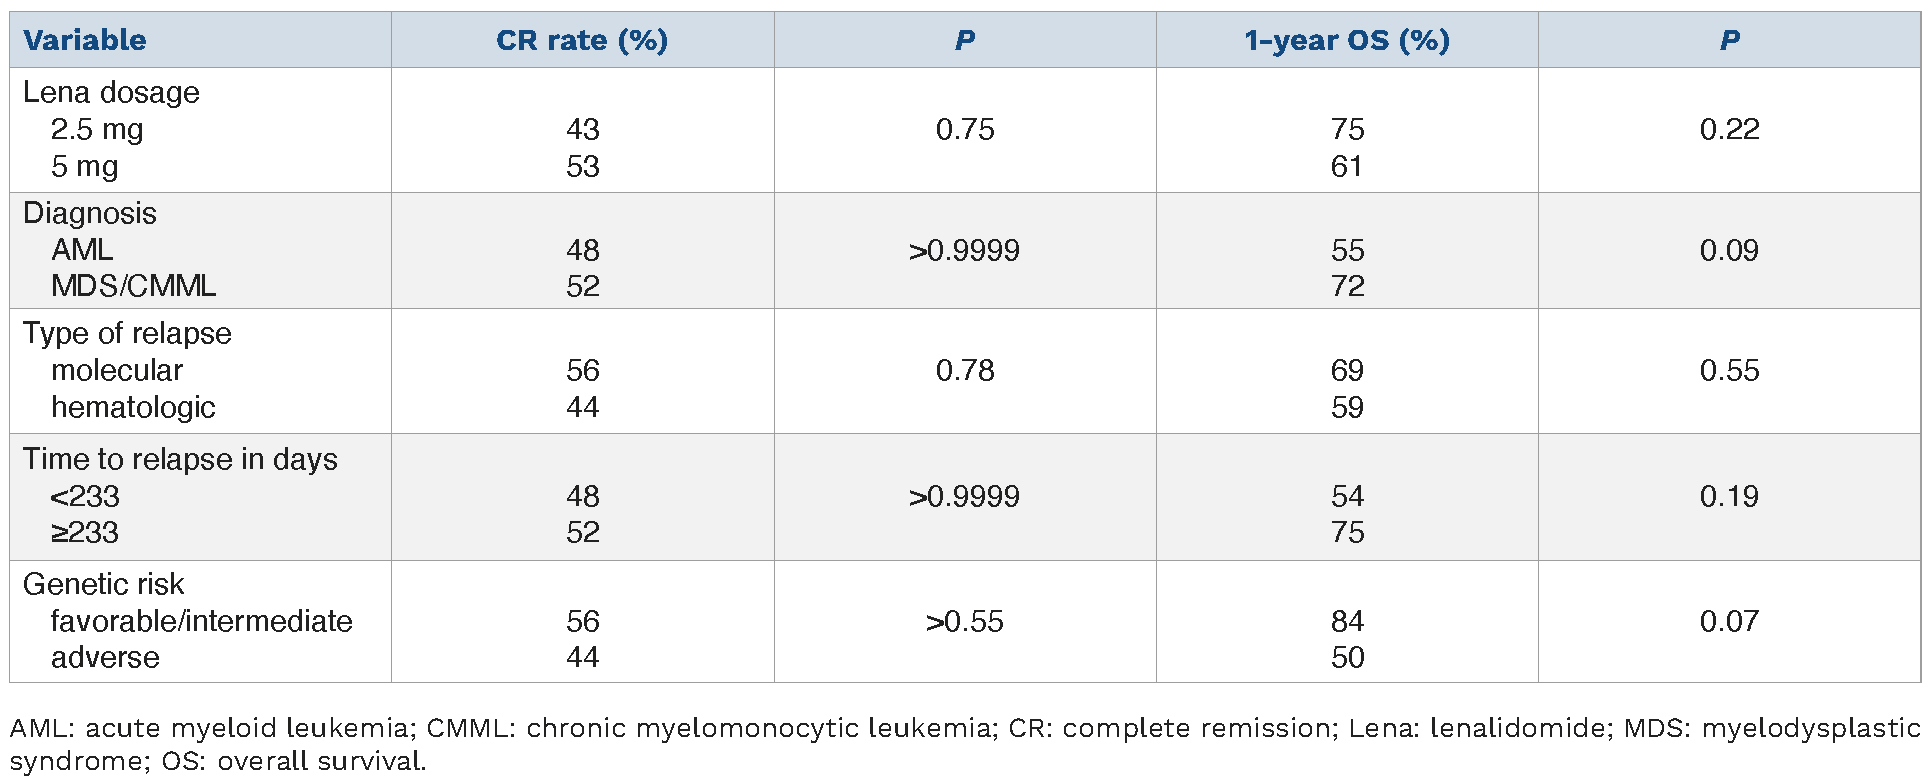The width and height of the screenshot is (1931, 782).
Task: Select the 1-year OS value 84
Action: pyautogui.click(x=1347, y=621)
